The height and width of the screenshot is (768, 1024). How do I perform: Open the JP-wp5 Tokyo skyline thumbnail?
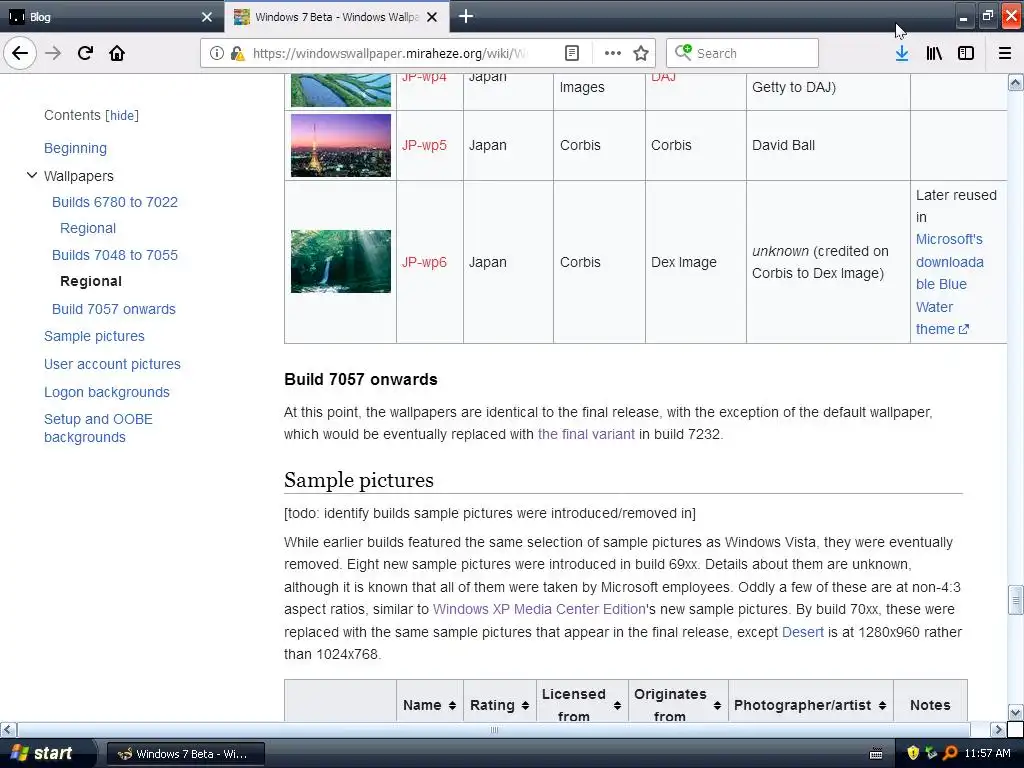click(x=341, y=146)
